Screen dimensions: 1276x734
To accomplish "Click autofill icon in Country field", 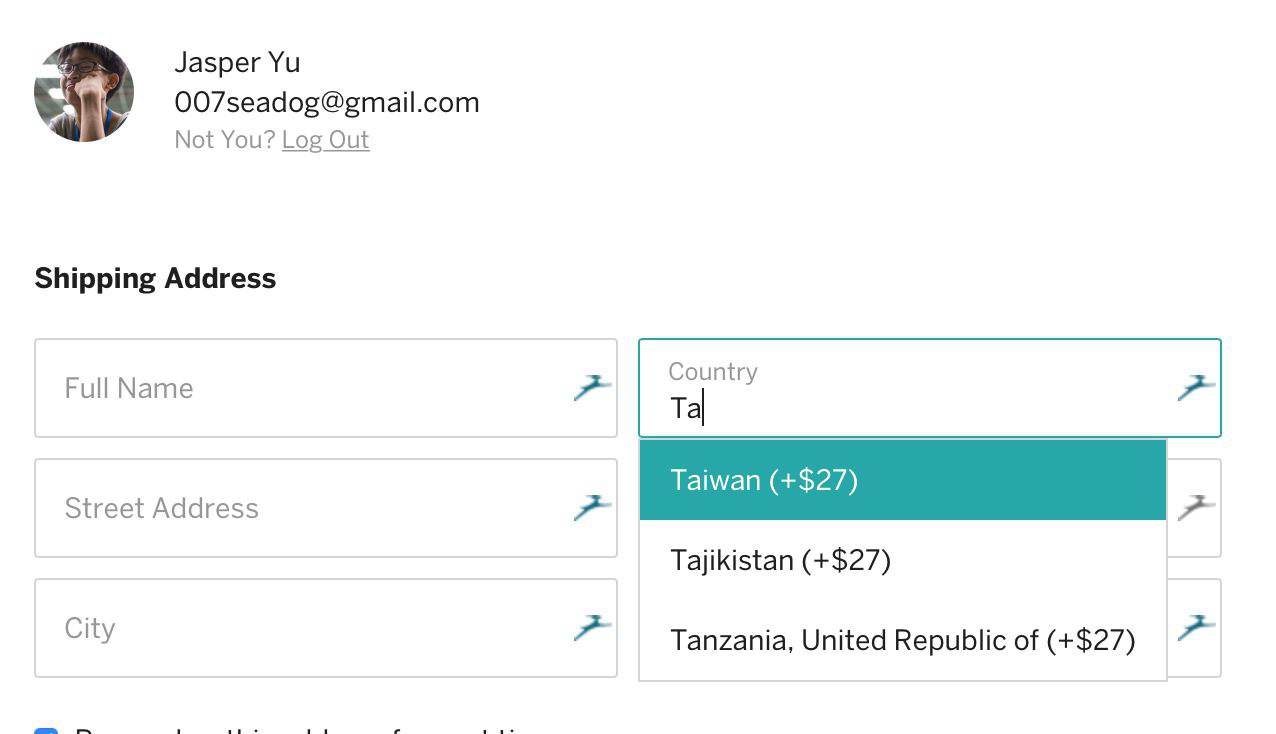I will 1196,387.
